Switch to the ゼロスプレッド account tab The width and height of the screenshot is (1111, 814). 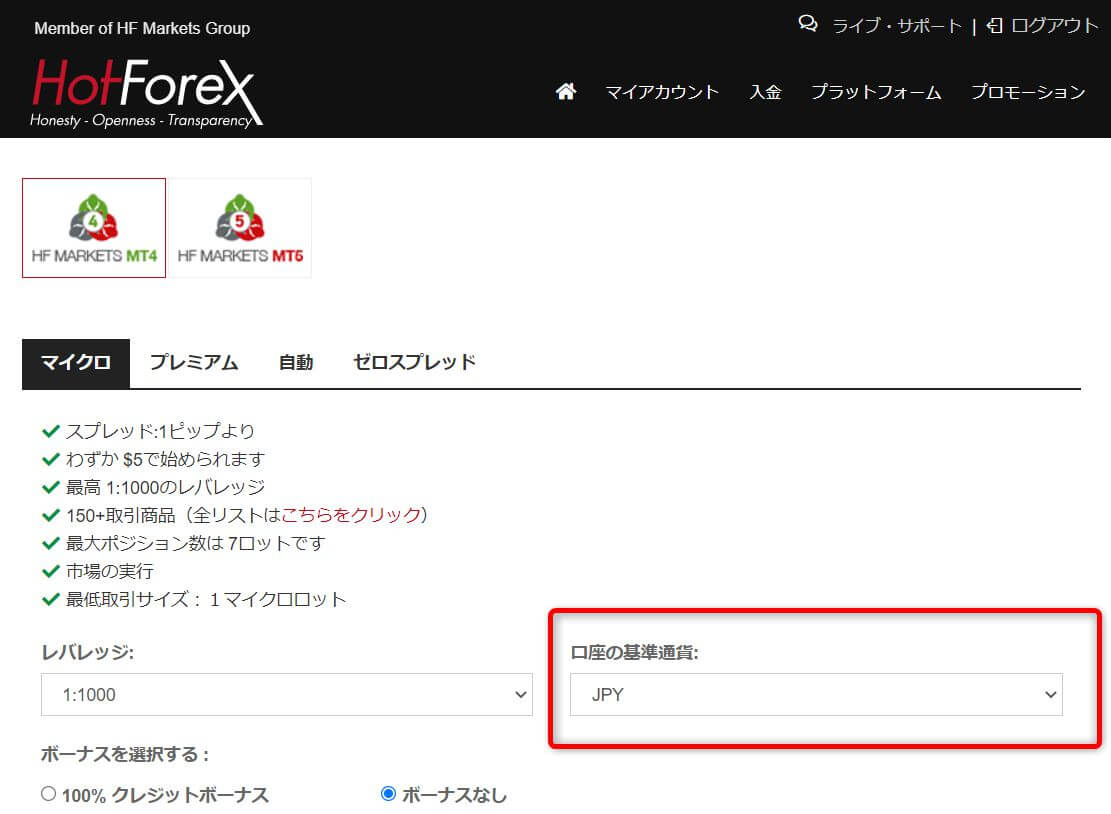click(414, 362)
